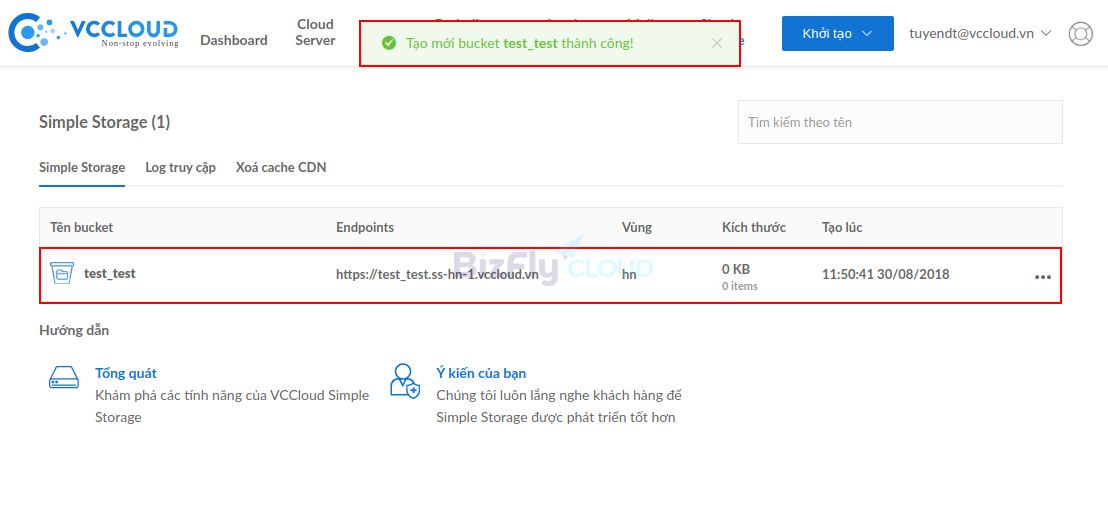Open Cloud Server in the top navigation
1108x520 pixels.
315,32
